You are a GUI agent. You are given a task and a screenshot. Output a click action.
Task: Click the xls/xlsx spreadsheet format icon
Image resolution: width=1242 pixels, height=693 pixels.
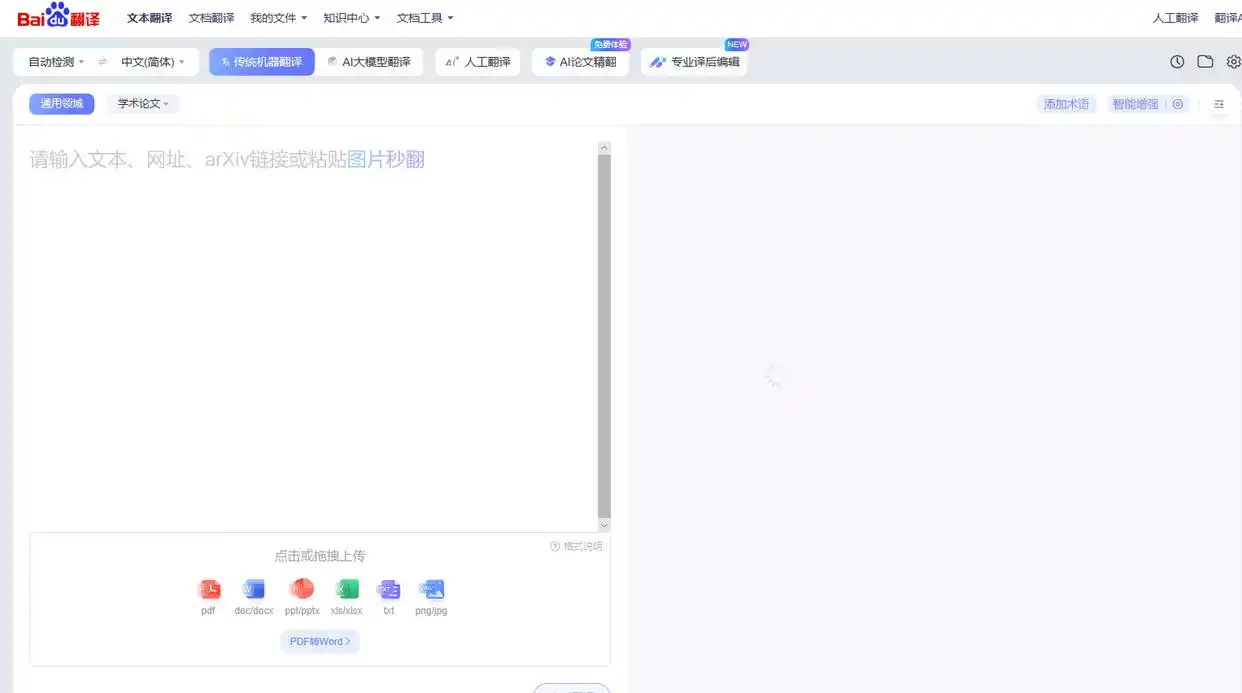[346, 590]
